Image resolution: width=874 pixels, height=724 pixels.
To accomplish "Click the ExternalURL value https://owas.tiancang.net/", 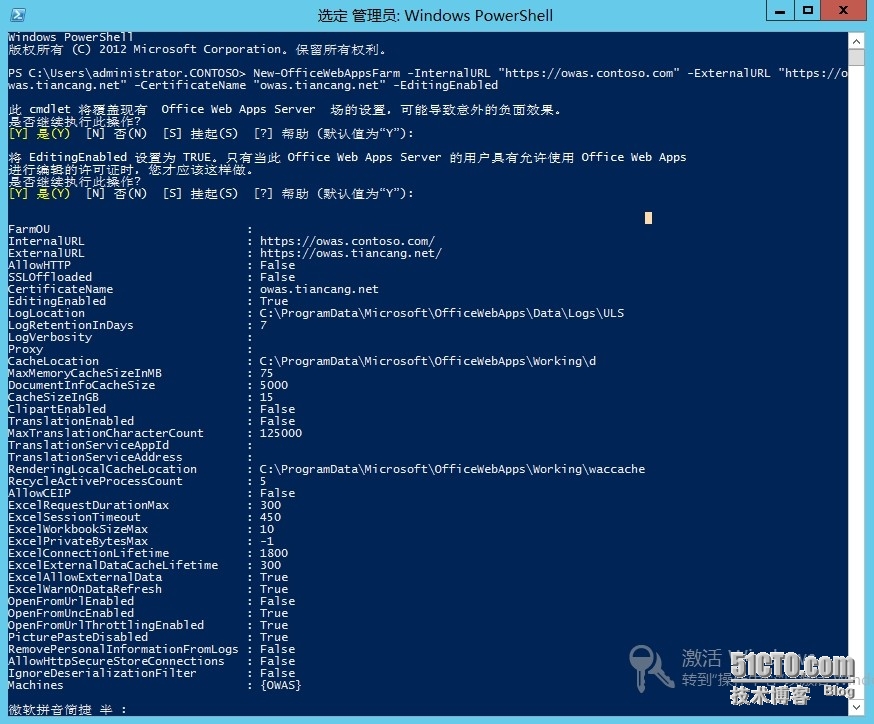I will coord(351,253).
